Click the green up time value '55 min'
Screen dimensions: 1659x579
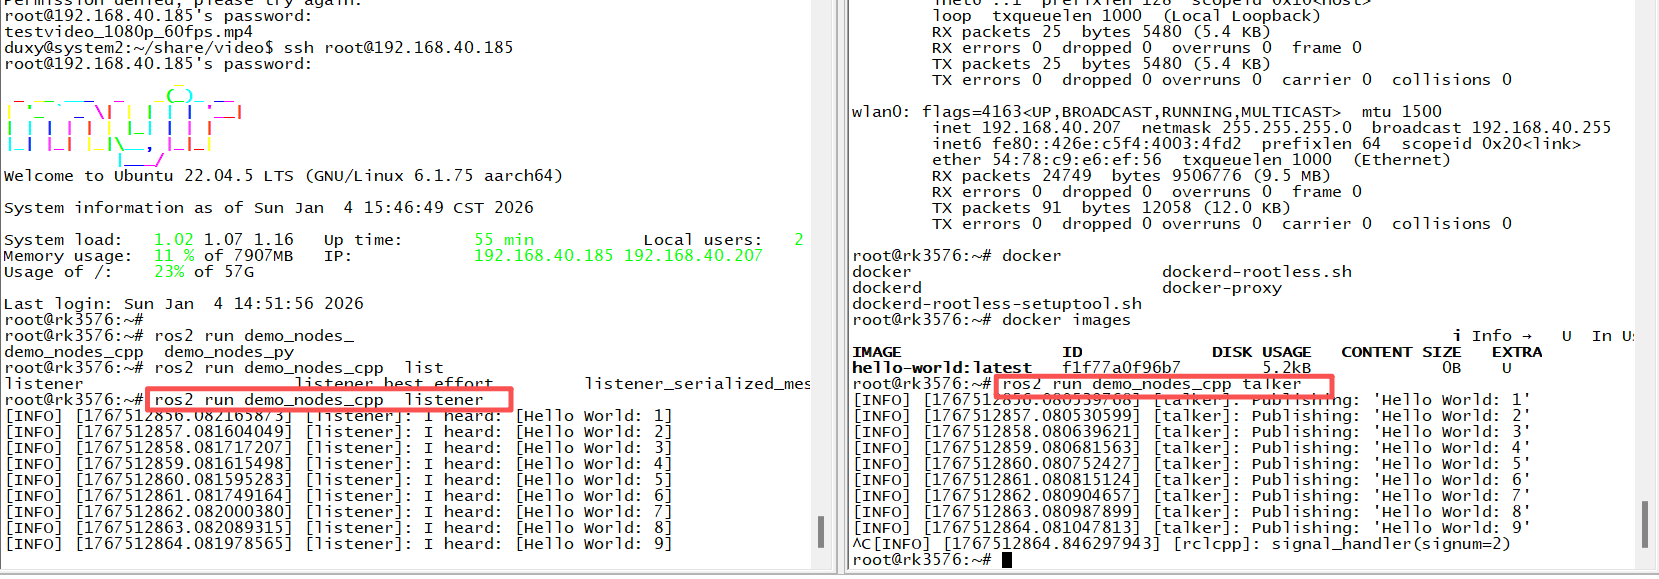click(x=504, y=240)
